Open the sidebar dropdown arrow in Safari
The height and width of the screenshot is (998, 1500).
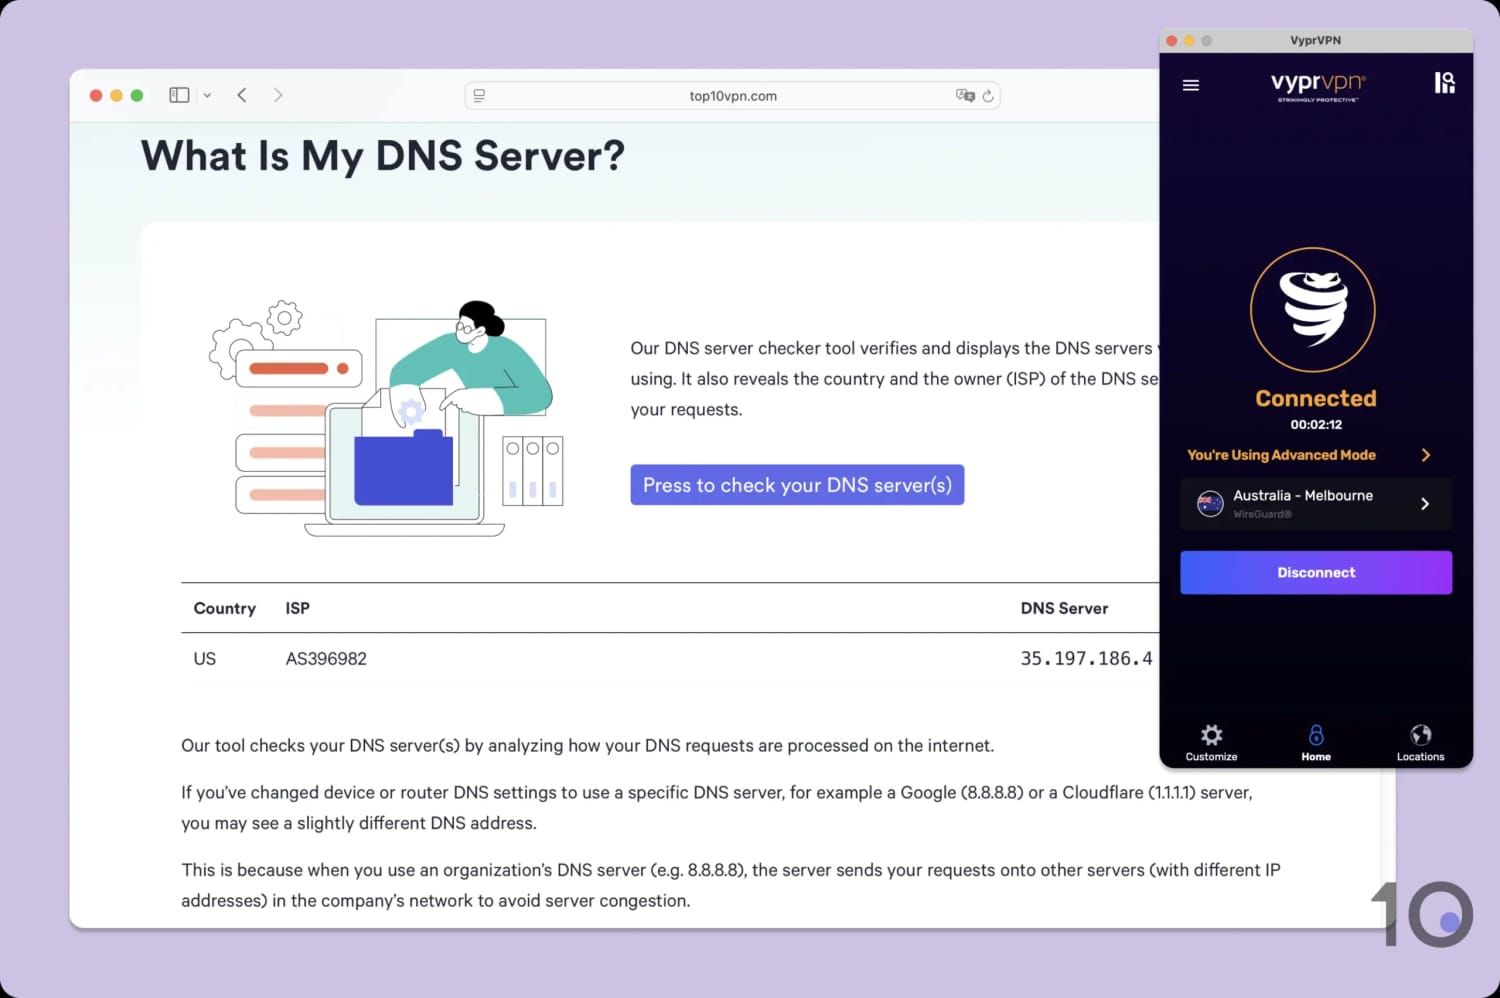[207, 96]
